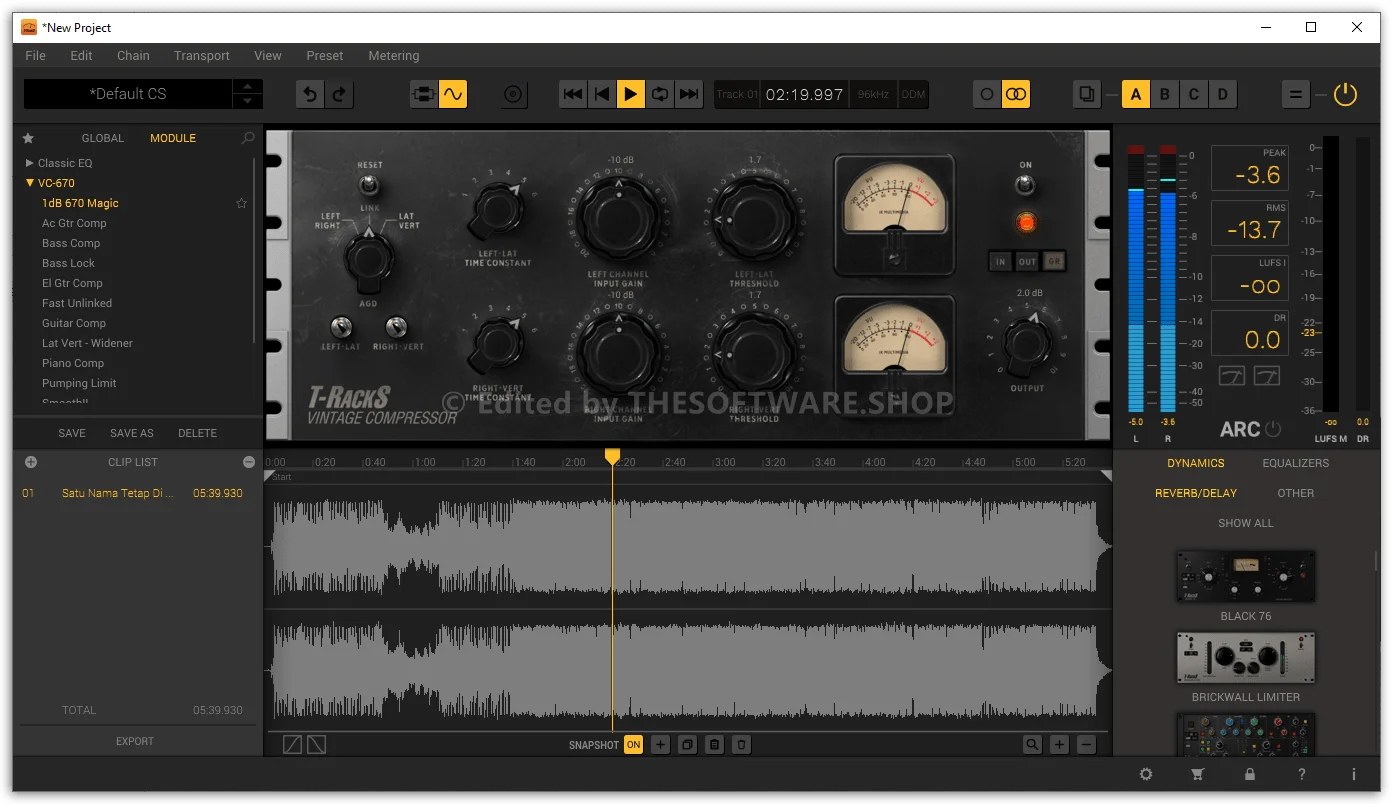
Task: Click the DELETE preset button
Action: pyautogui.click(x=197, y=433)
